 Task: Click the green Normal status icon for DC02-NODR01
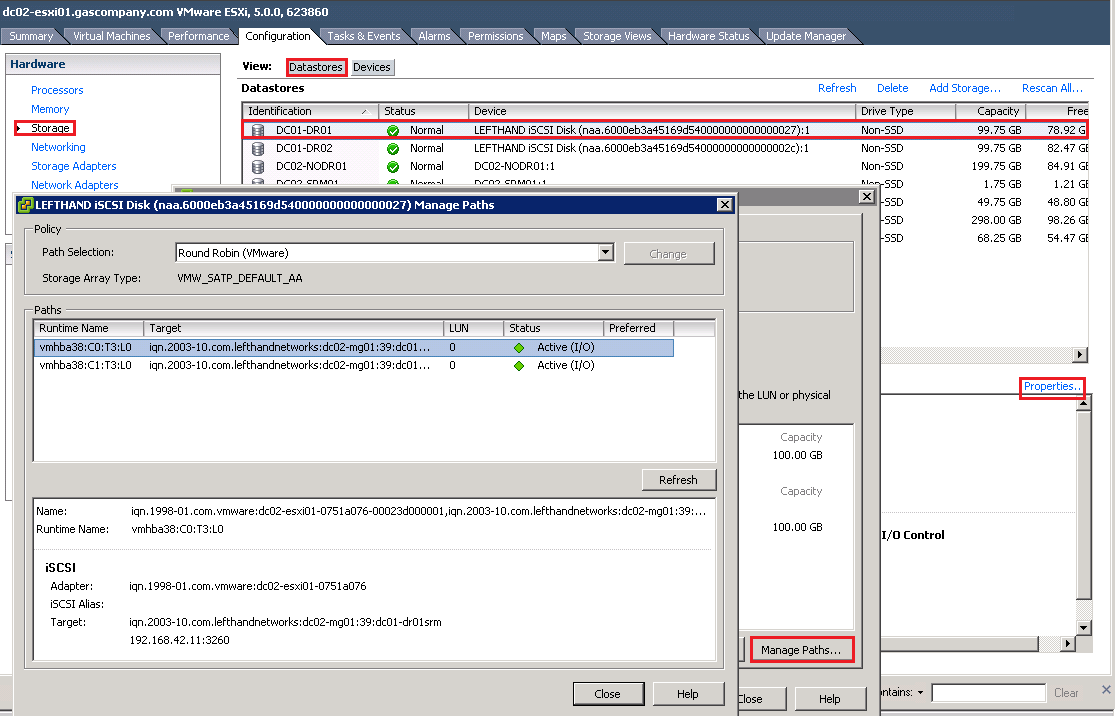coord(393,166)
